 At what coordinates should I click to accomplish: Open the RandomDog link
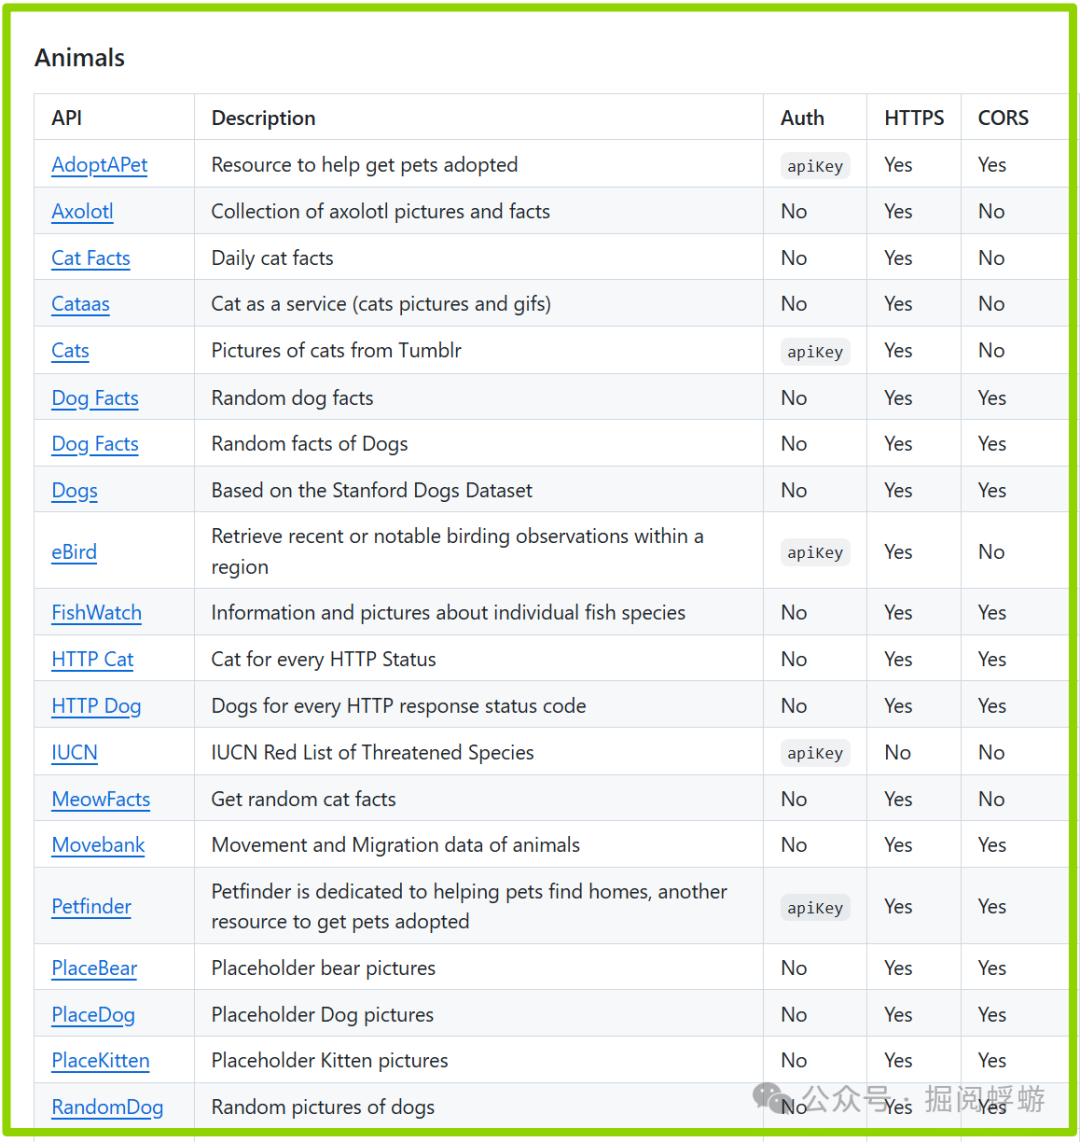(x=107, y=1108)
